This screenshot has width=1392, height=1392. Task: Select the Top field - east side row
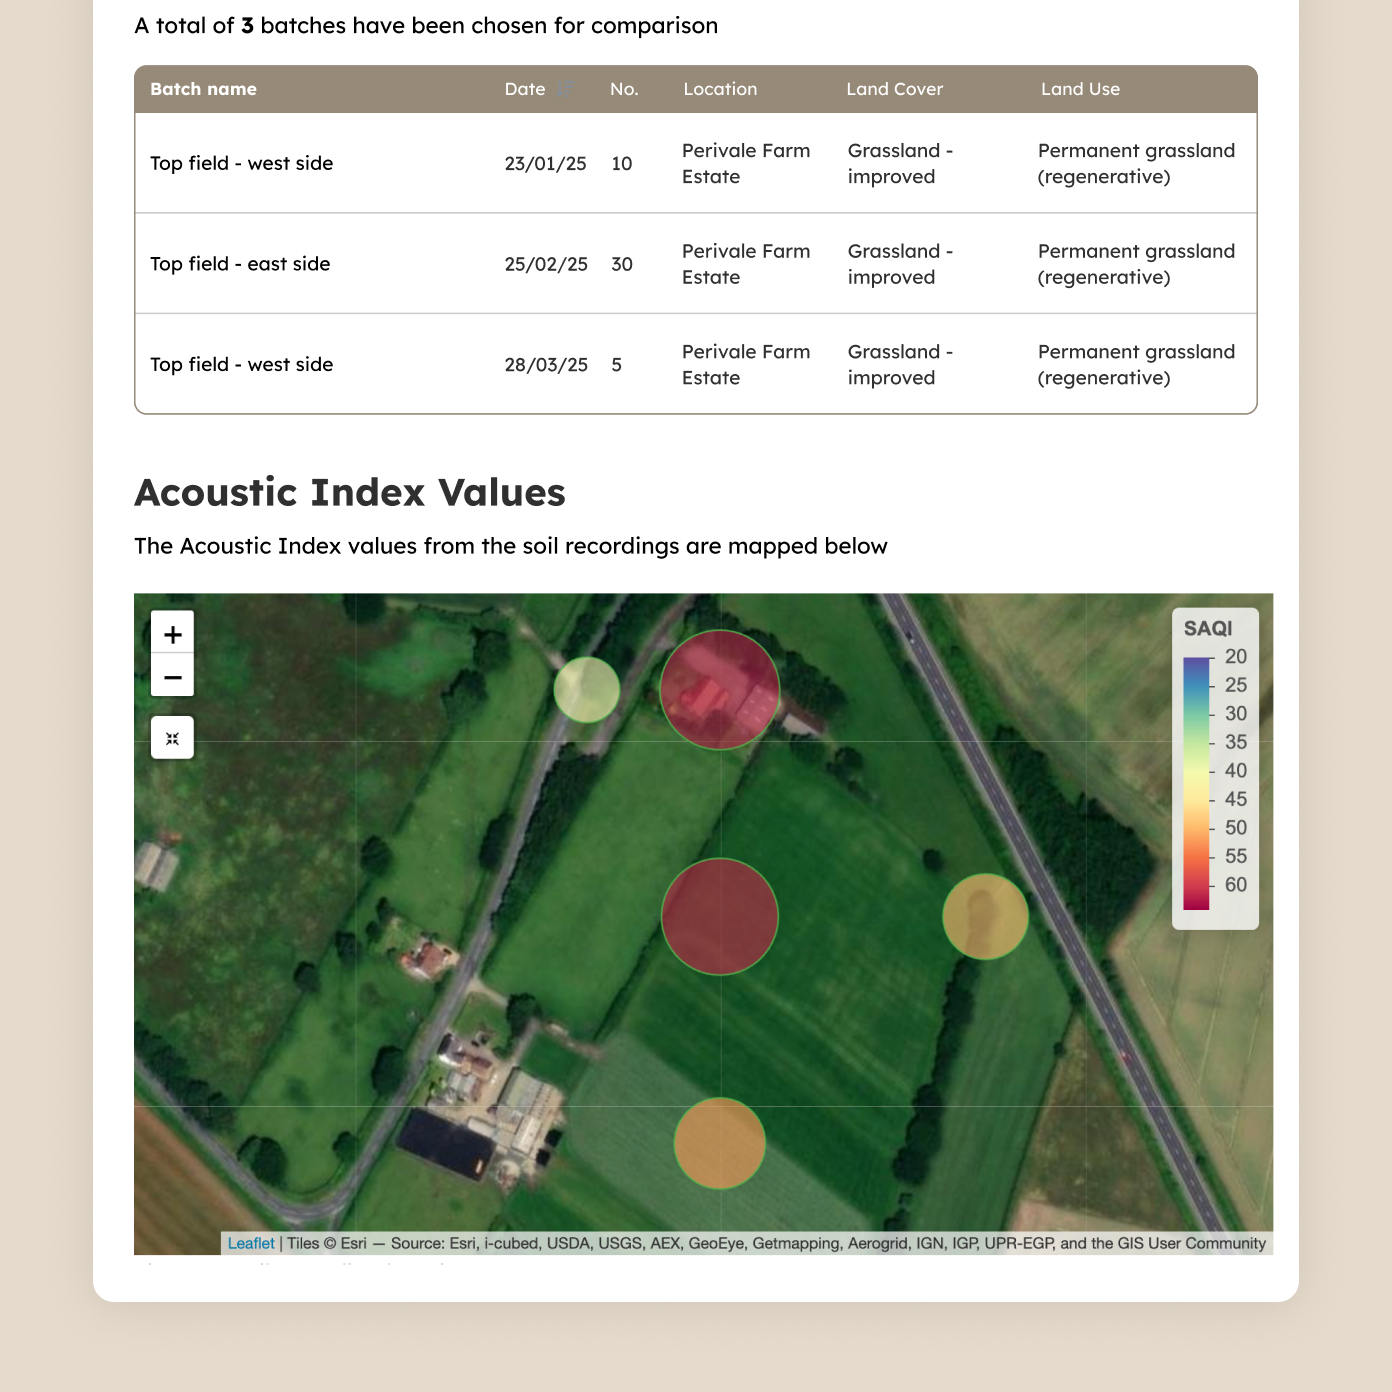[x=695, y=264]
